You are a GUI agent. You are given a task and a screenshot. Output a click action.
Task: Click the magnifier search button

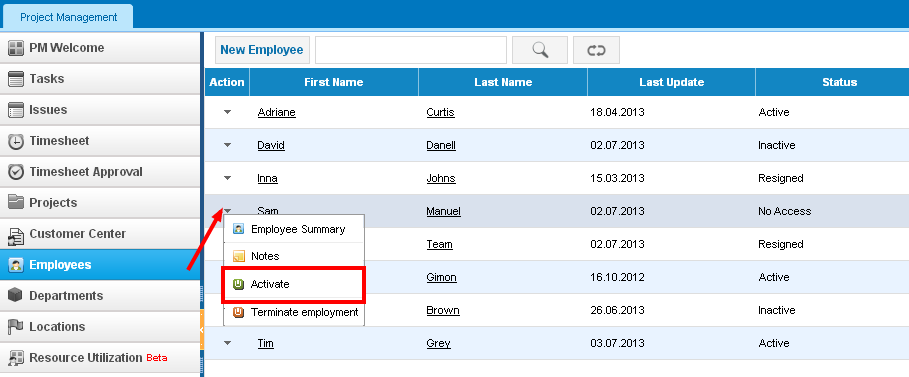coord(540,50)
